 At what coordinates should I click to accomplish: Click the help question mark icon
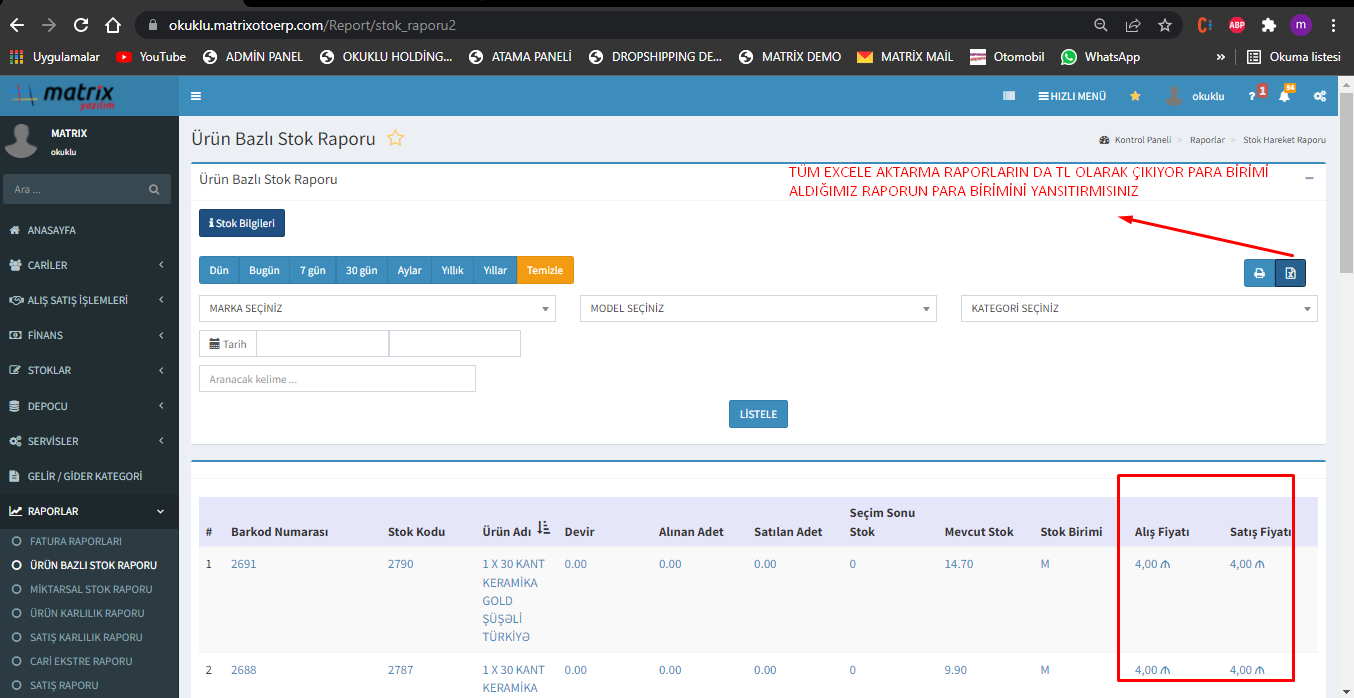1252,96
